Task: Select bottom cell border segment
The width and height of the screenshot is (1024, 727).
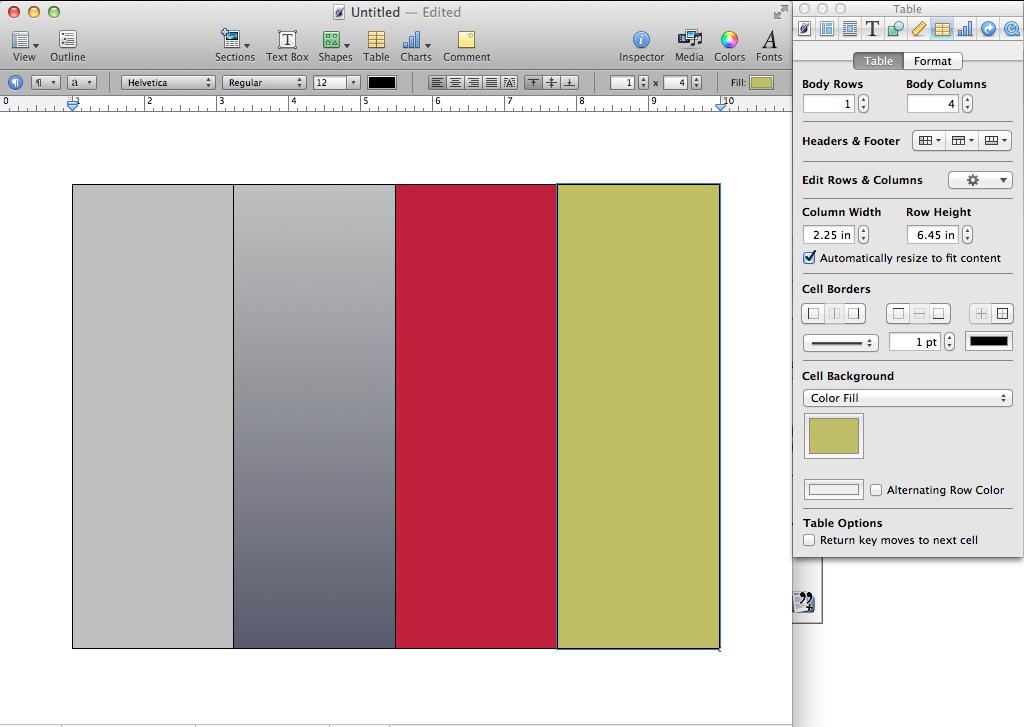Action: point(939,314)
